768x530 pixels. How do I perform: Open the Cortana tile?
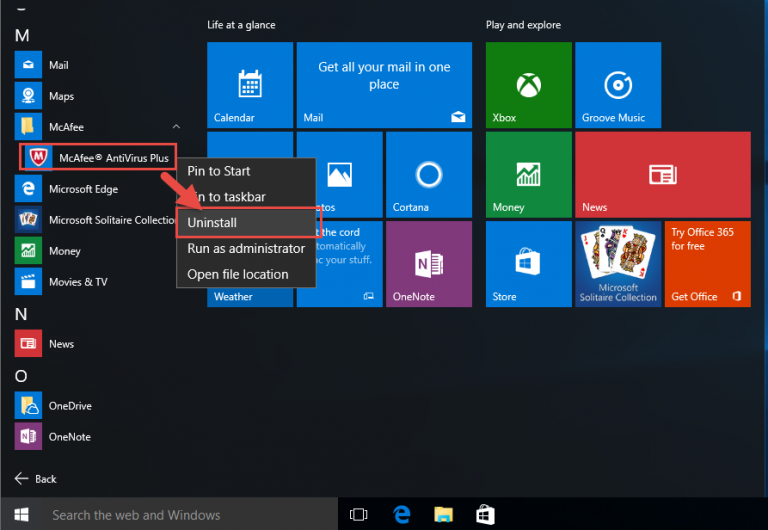coord(429,174)
